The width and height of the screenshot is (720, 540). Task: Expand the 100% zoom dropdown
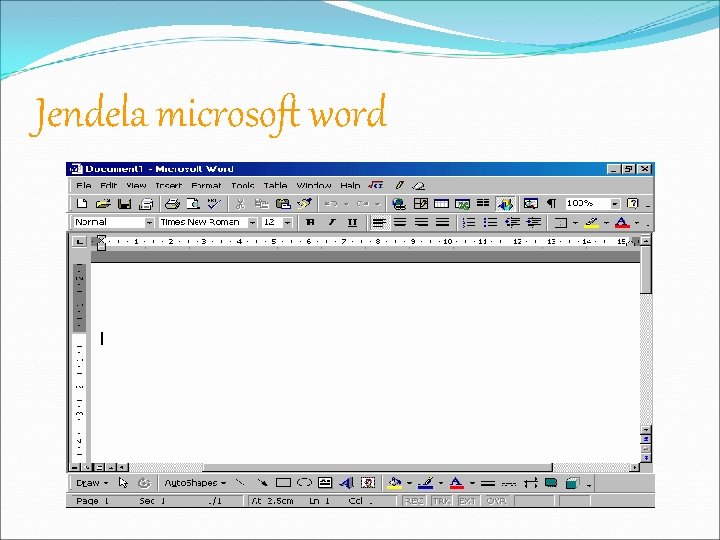pyautogui.click(x=615, y=203)
